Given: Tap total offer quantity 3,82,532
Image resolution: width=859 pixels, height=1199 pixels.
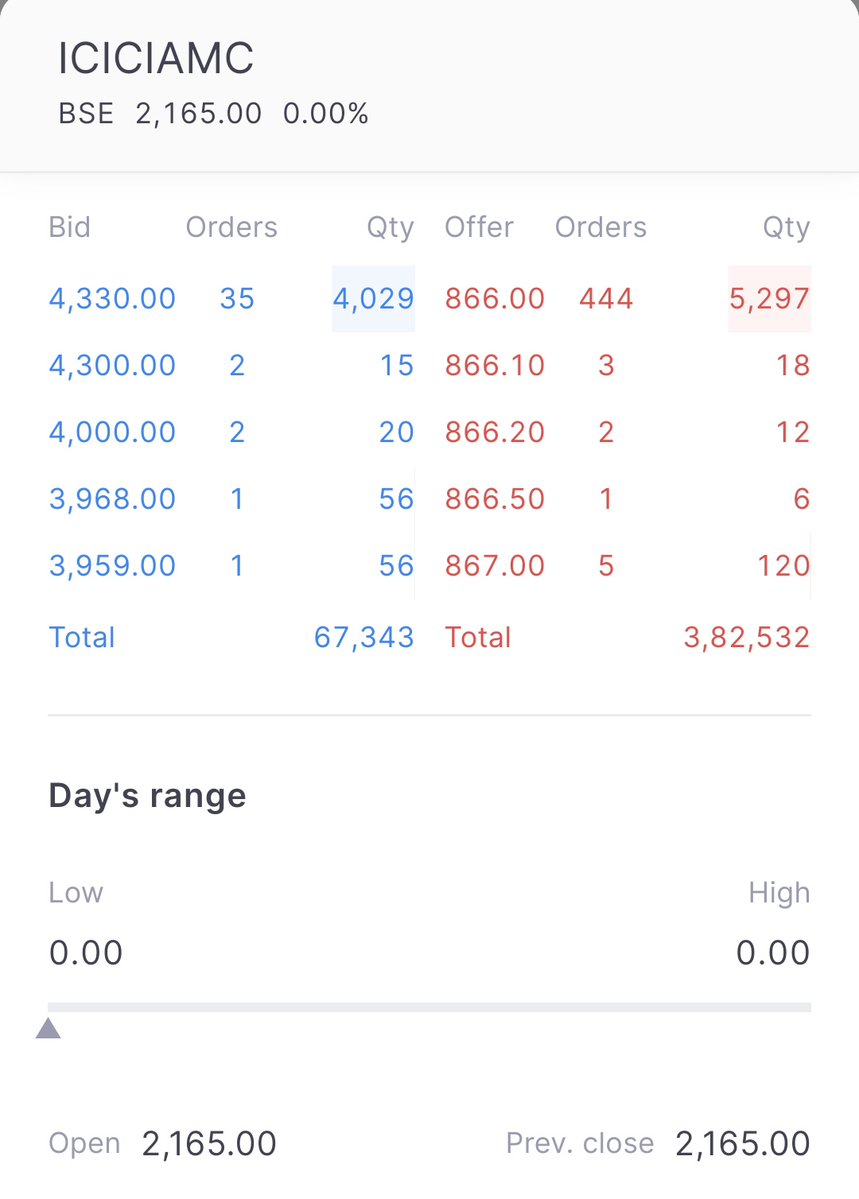Looking at the screenshot, I should (747, 637).
